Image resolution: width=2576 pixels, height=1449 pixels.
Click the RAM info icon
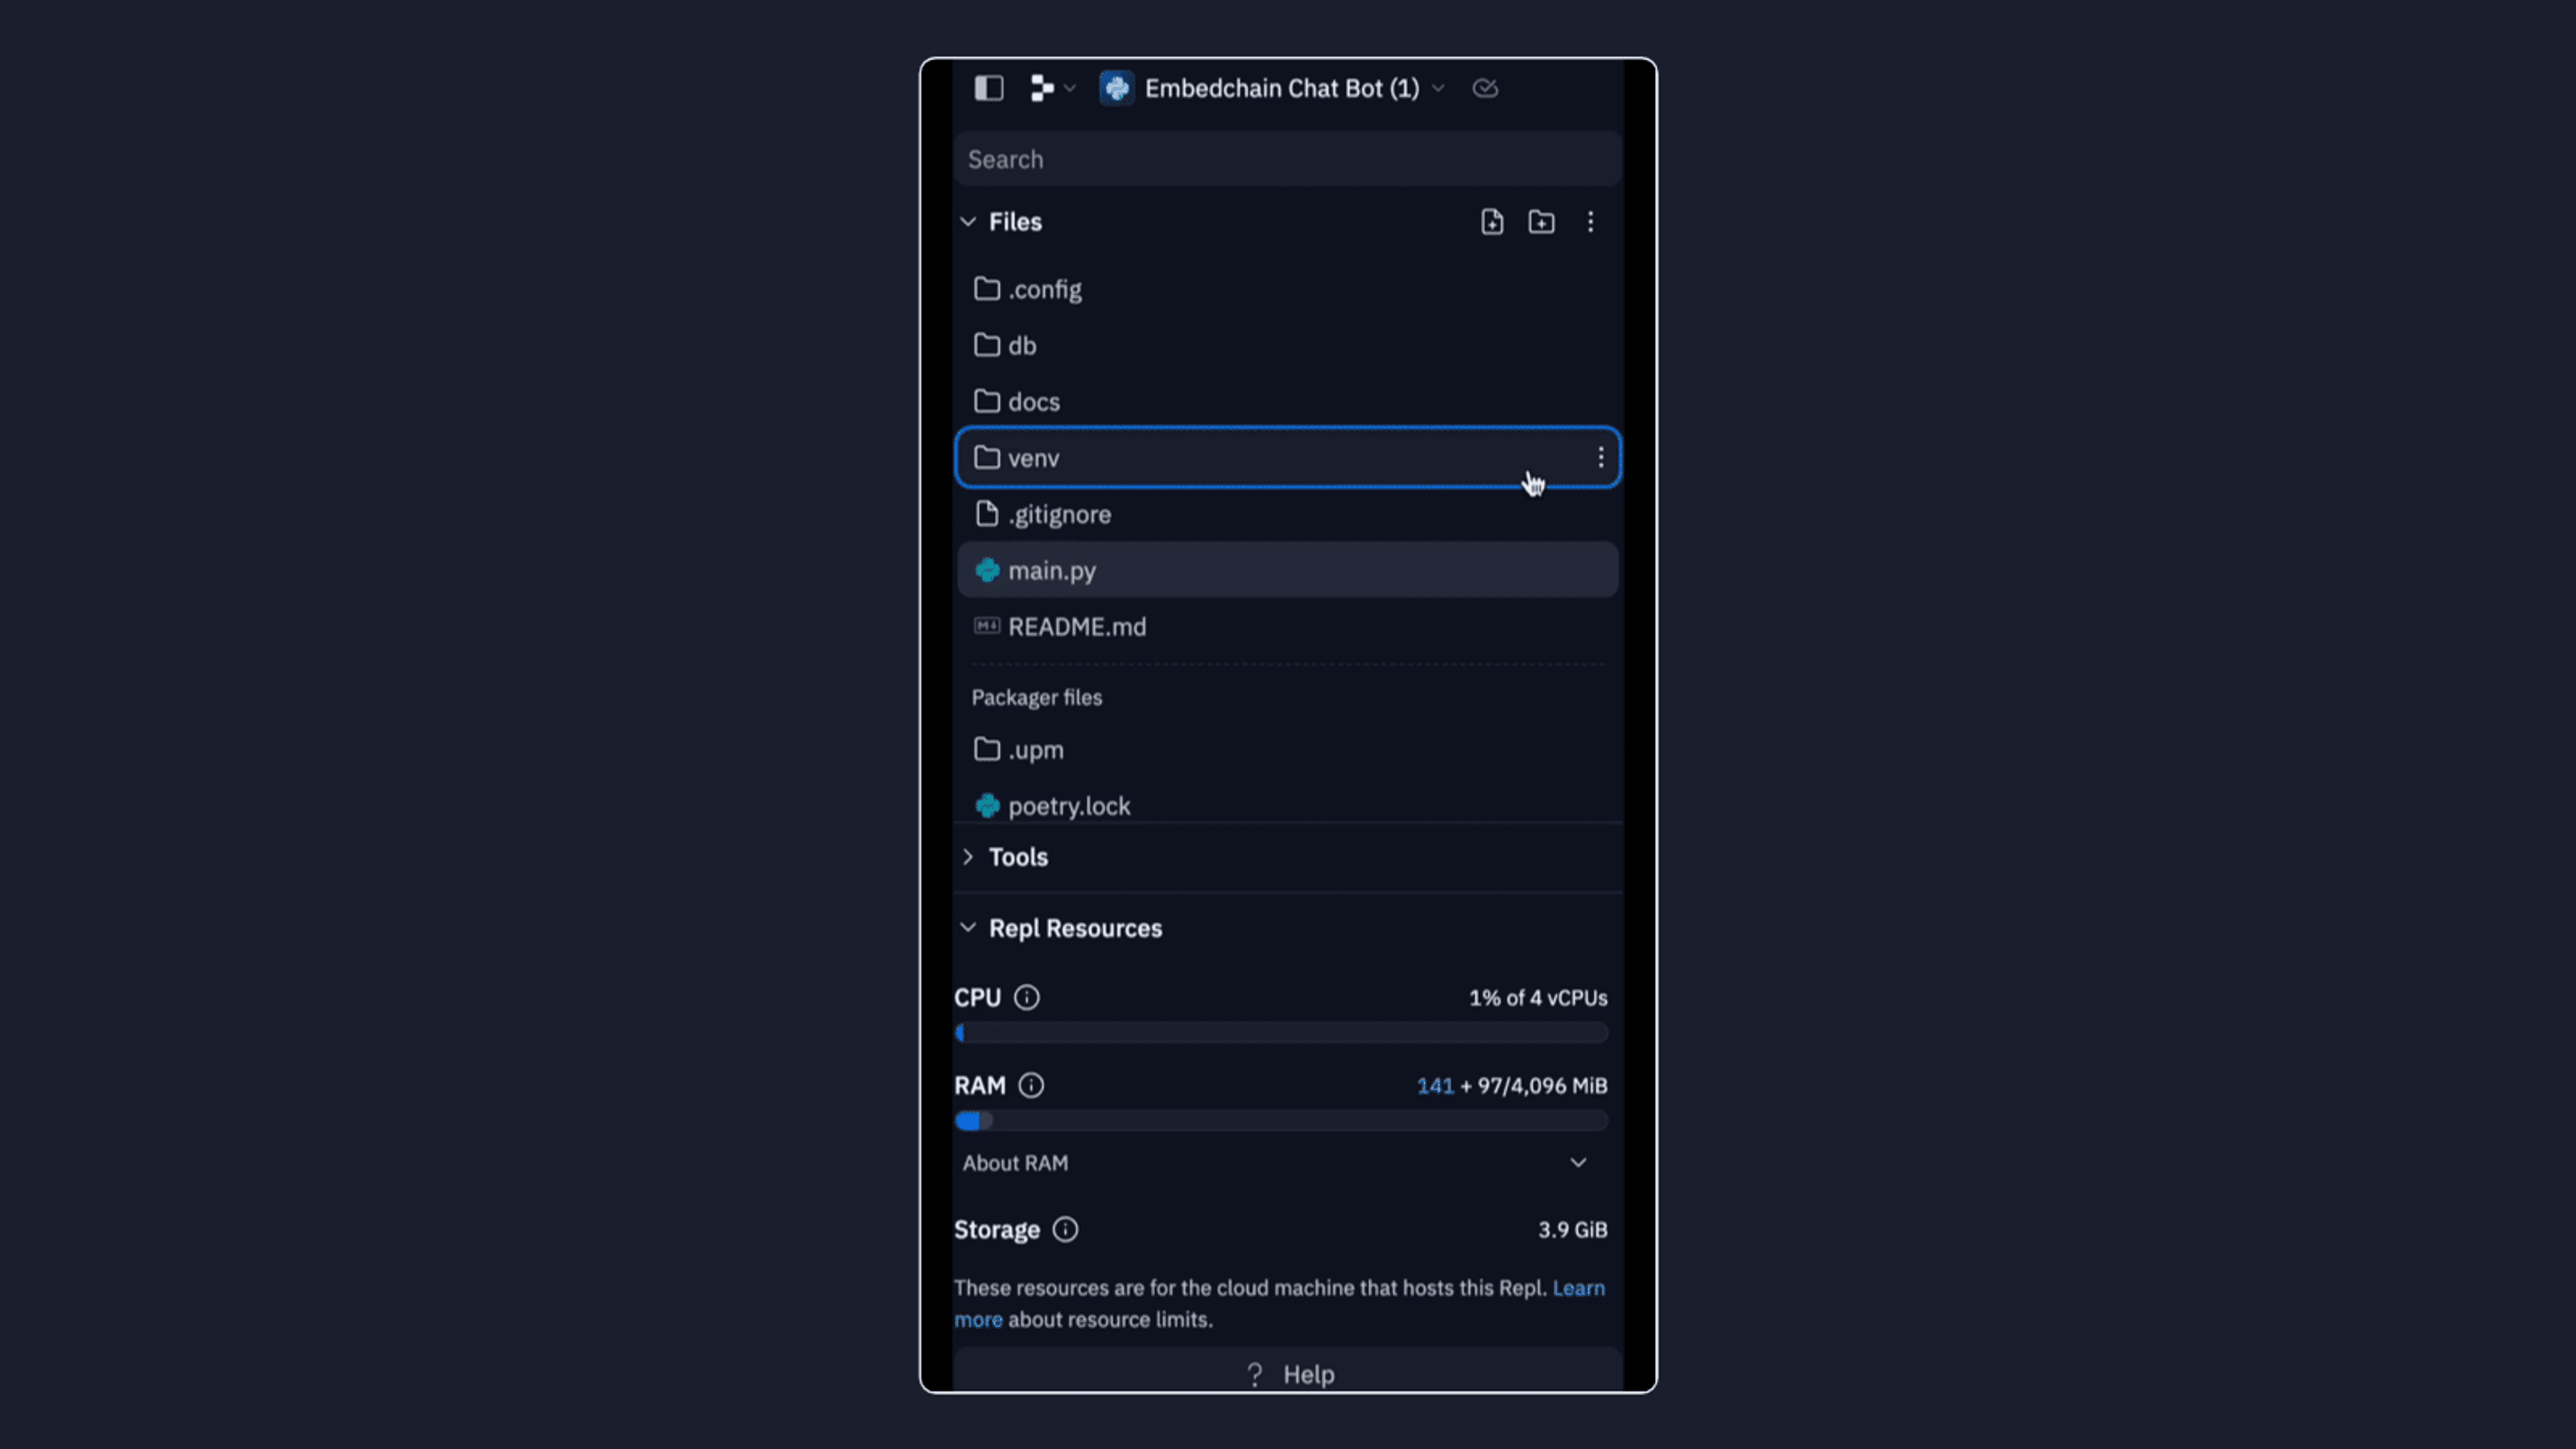[x=1032, y=1085]
